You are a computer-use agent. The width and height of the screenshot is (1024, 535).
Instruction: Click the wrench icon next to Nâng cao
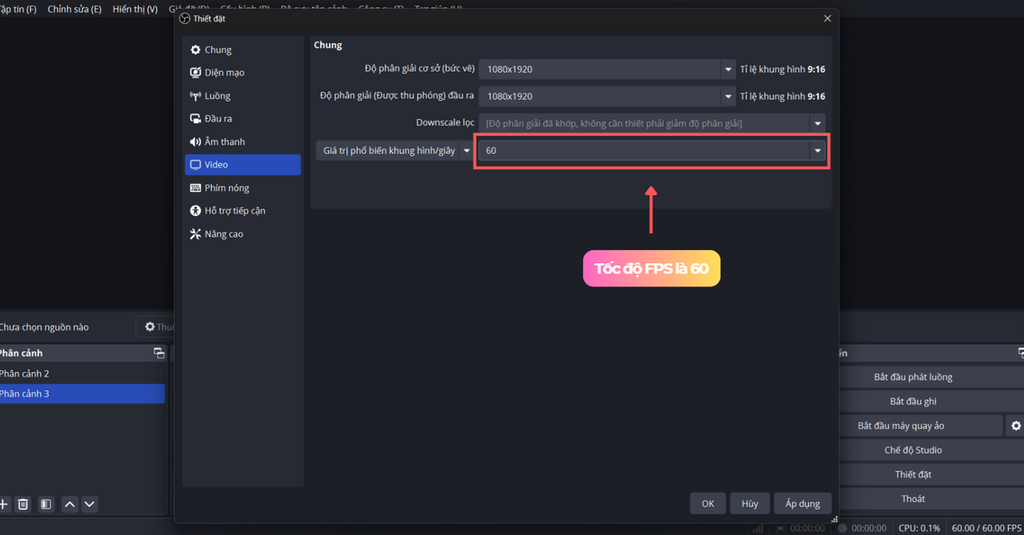[x=195, y=234]
